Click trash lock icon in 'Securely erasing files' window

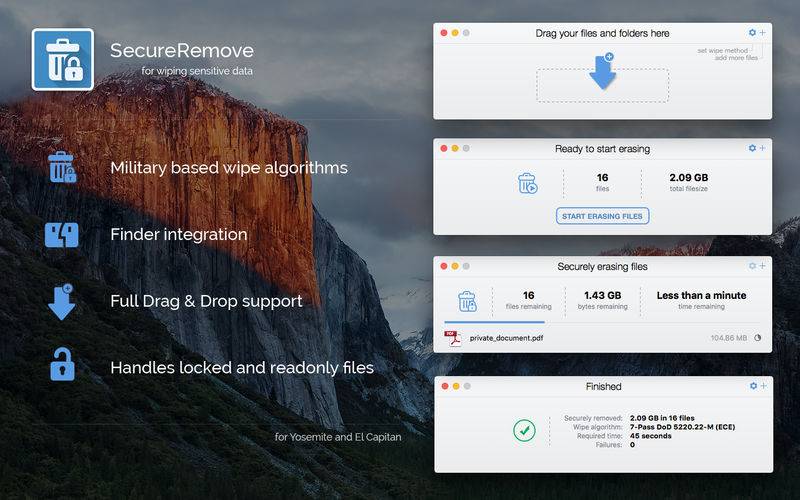point(467,301)
